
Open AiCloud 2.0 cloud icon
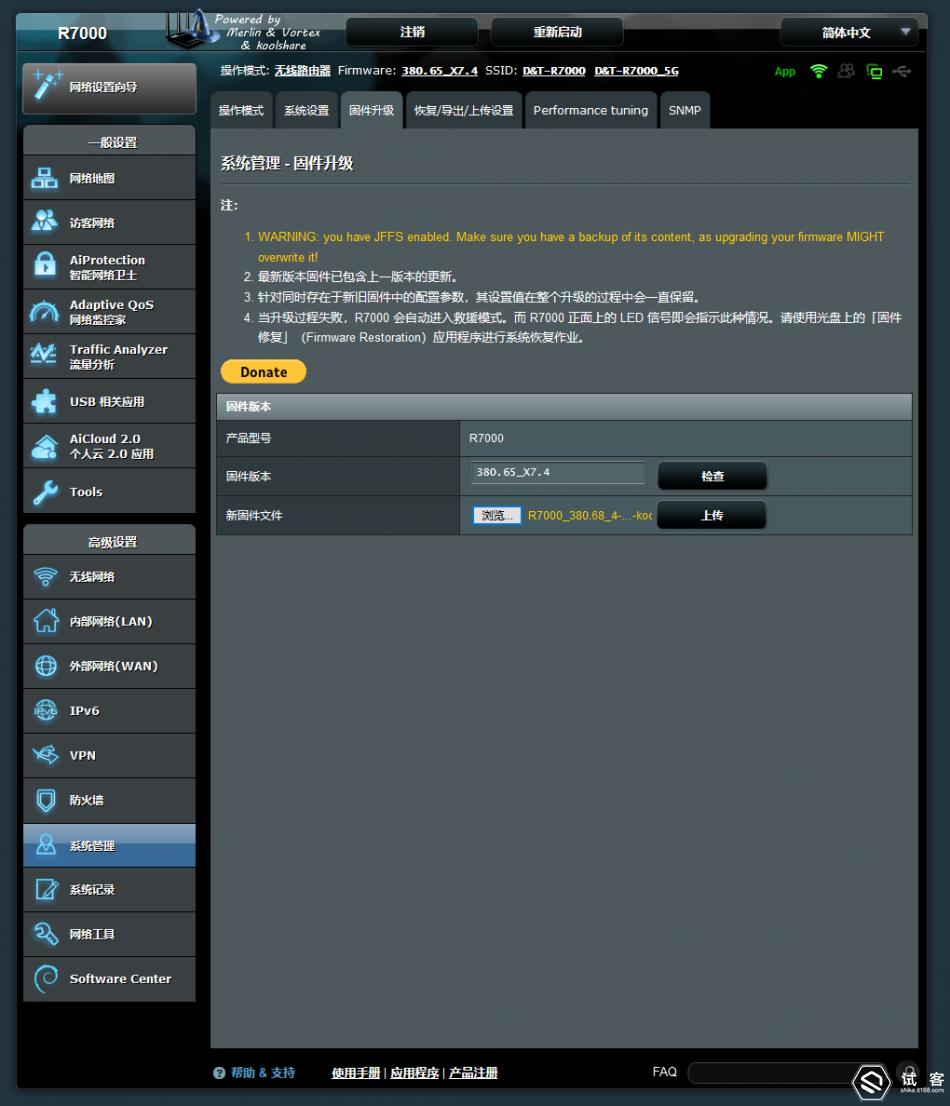click(46, 446)
